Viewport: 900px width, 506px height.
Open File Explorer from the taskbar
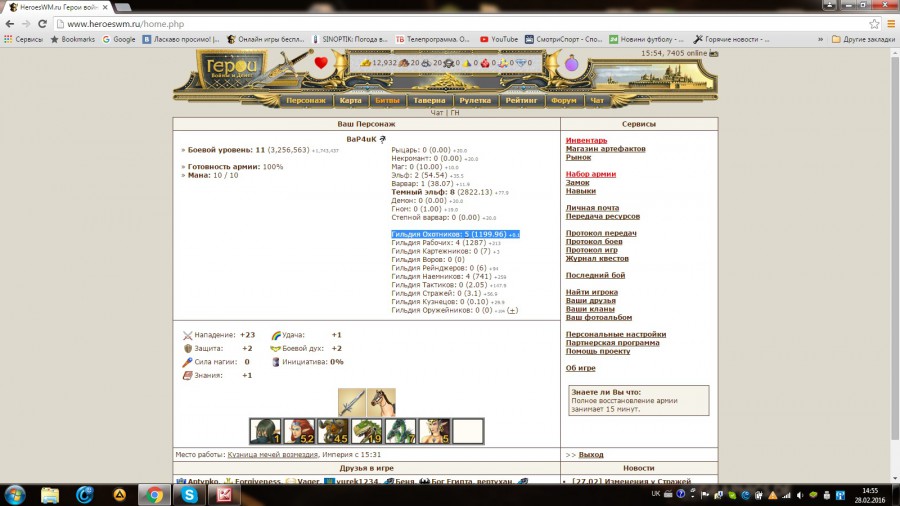pyautogui.click(x=50, y=495)
